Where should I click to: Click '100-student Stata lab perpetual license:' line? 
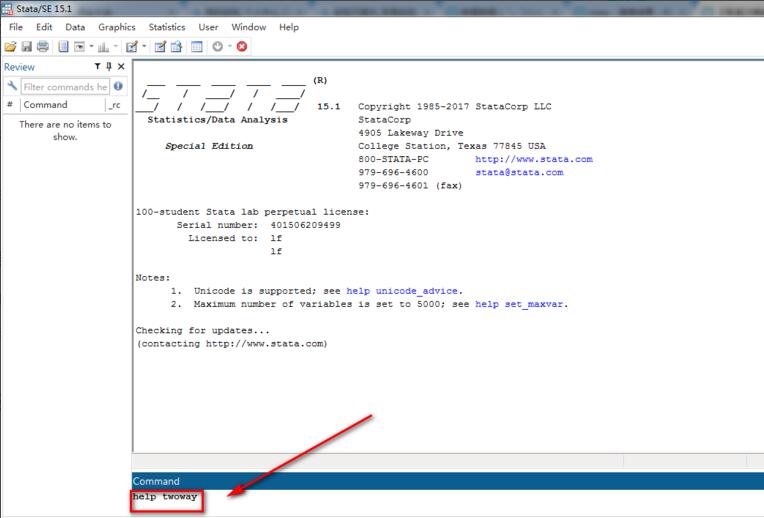[x=252, y=212]
